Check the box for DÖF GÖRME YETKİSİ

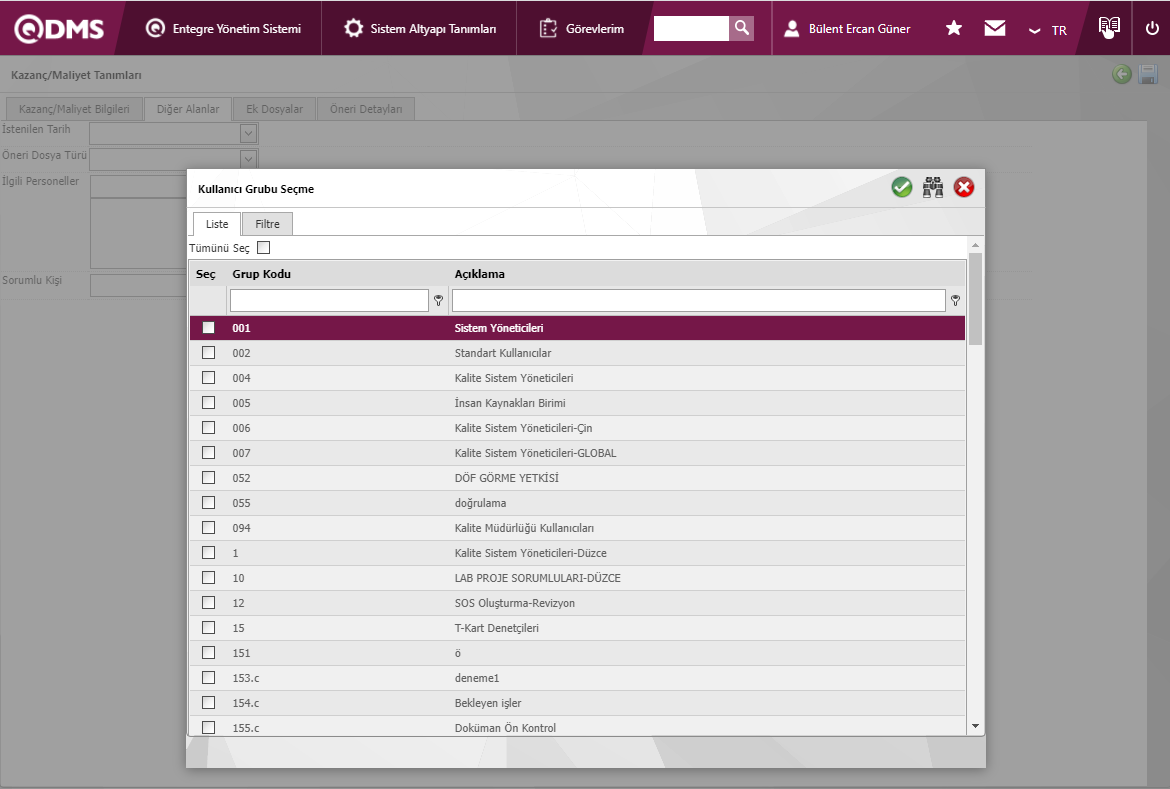click(x=208, y=478)
